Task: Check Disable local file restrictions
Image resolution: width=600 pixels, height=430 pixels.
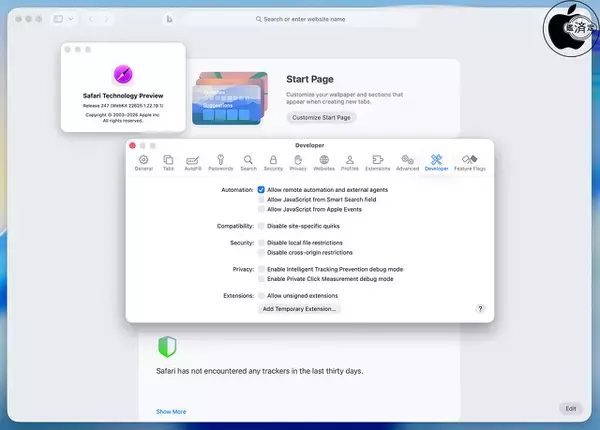Action: point(261,243)
